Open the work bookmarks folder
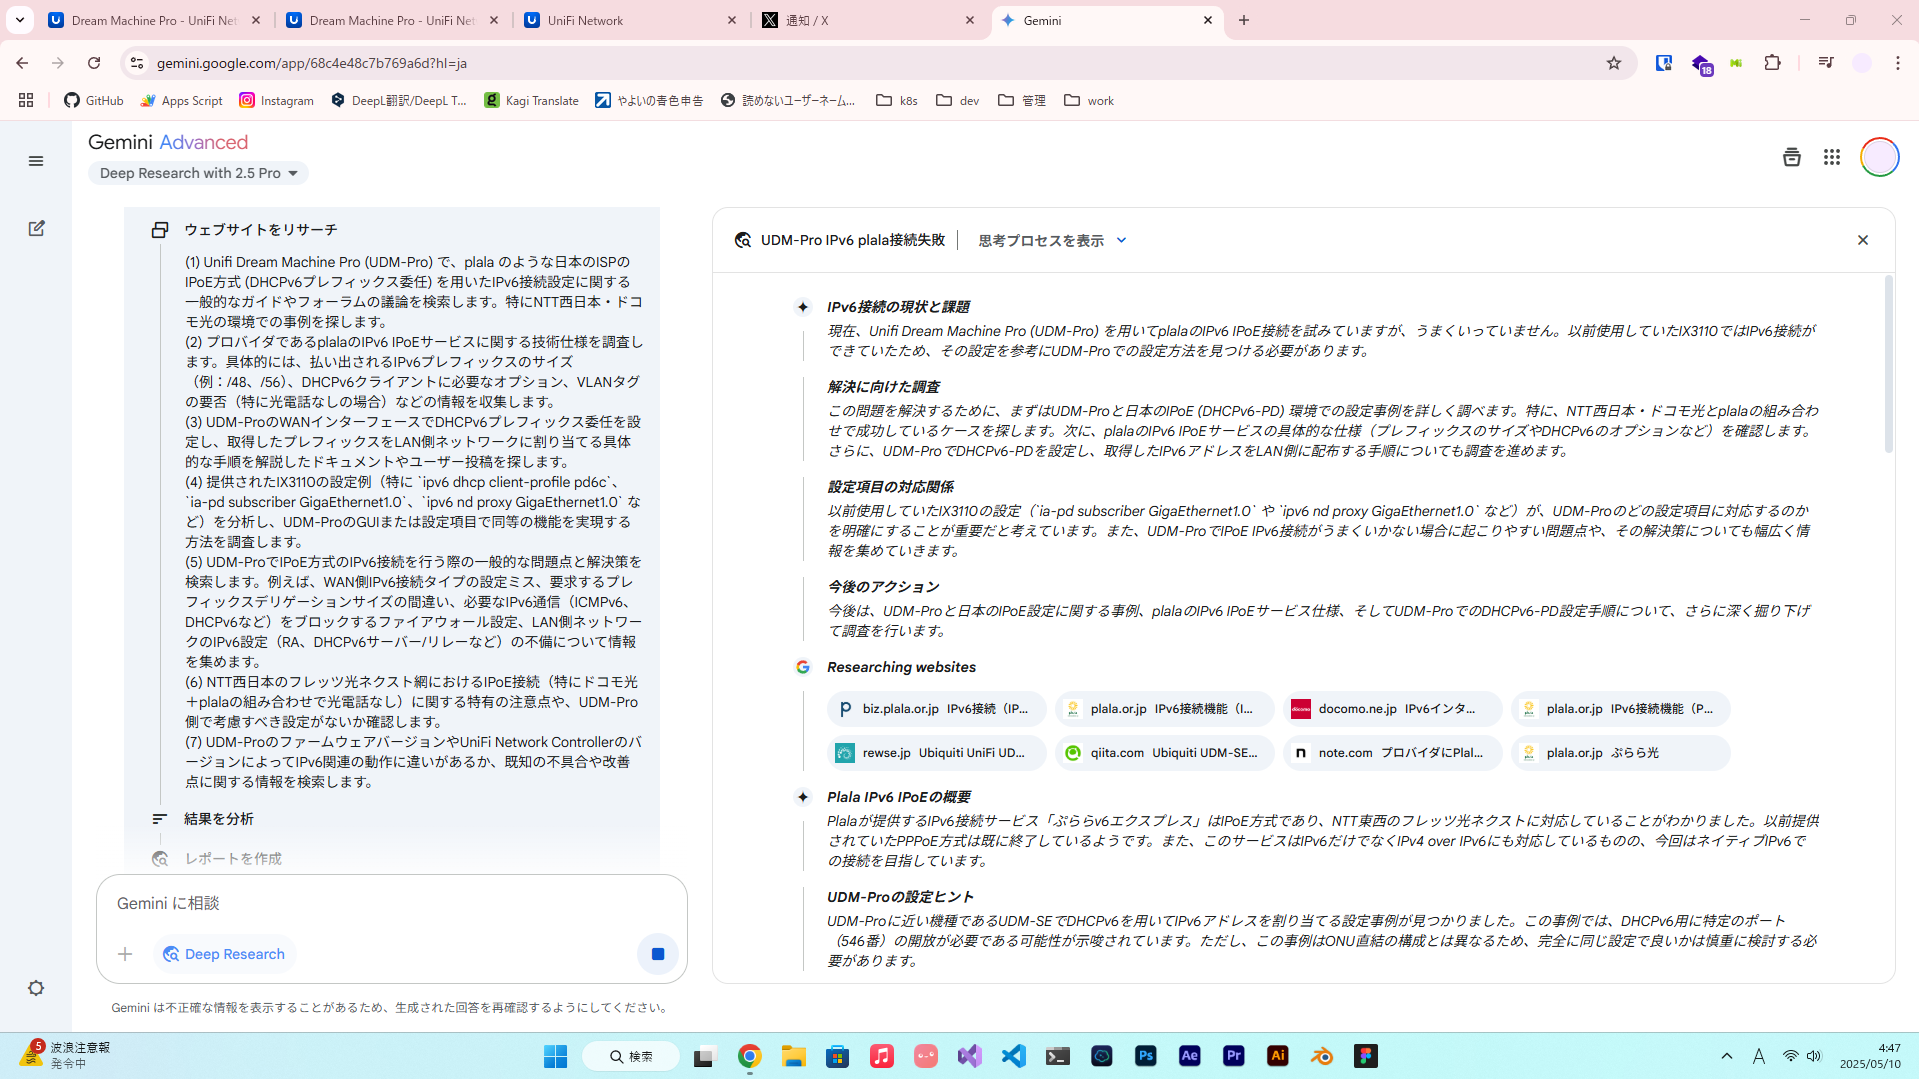The height and width of the screenshot is (1079, 1919). pos(1089,100)
